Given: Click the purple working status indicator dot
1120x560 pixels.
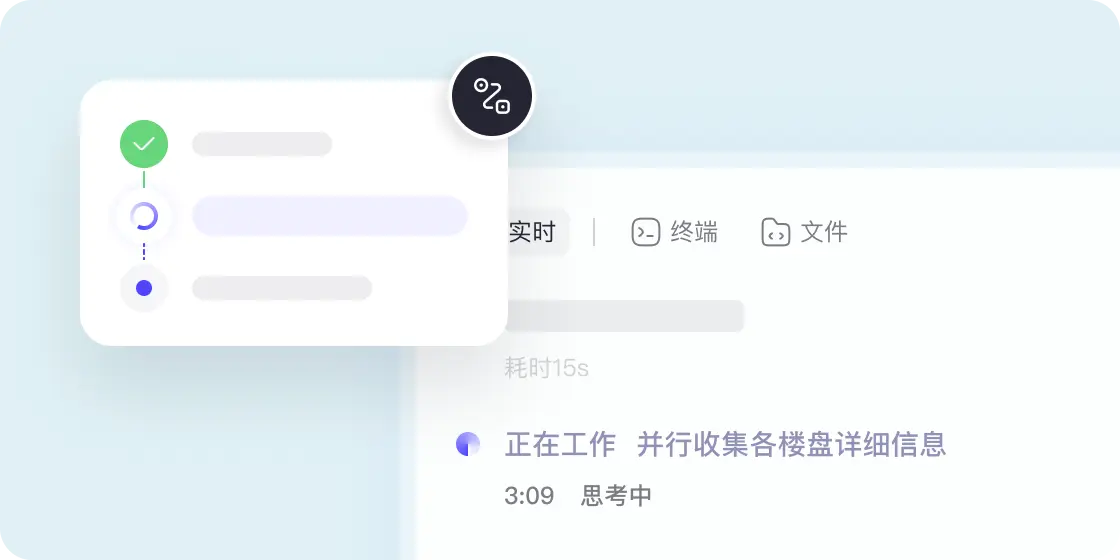Looking at the screenshot, I should (x=468, y=444).
